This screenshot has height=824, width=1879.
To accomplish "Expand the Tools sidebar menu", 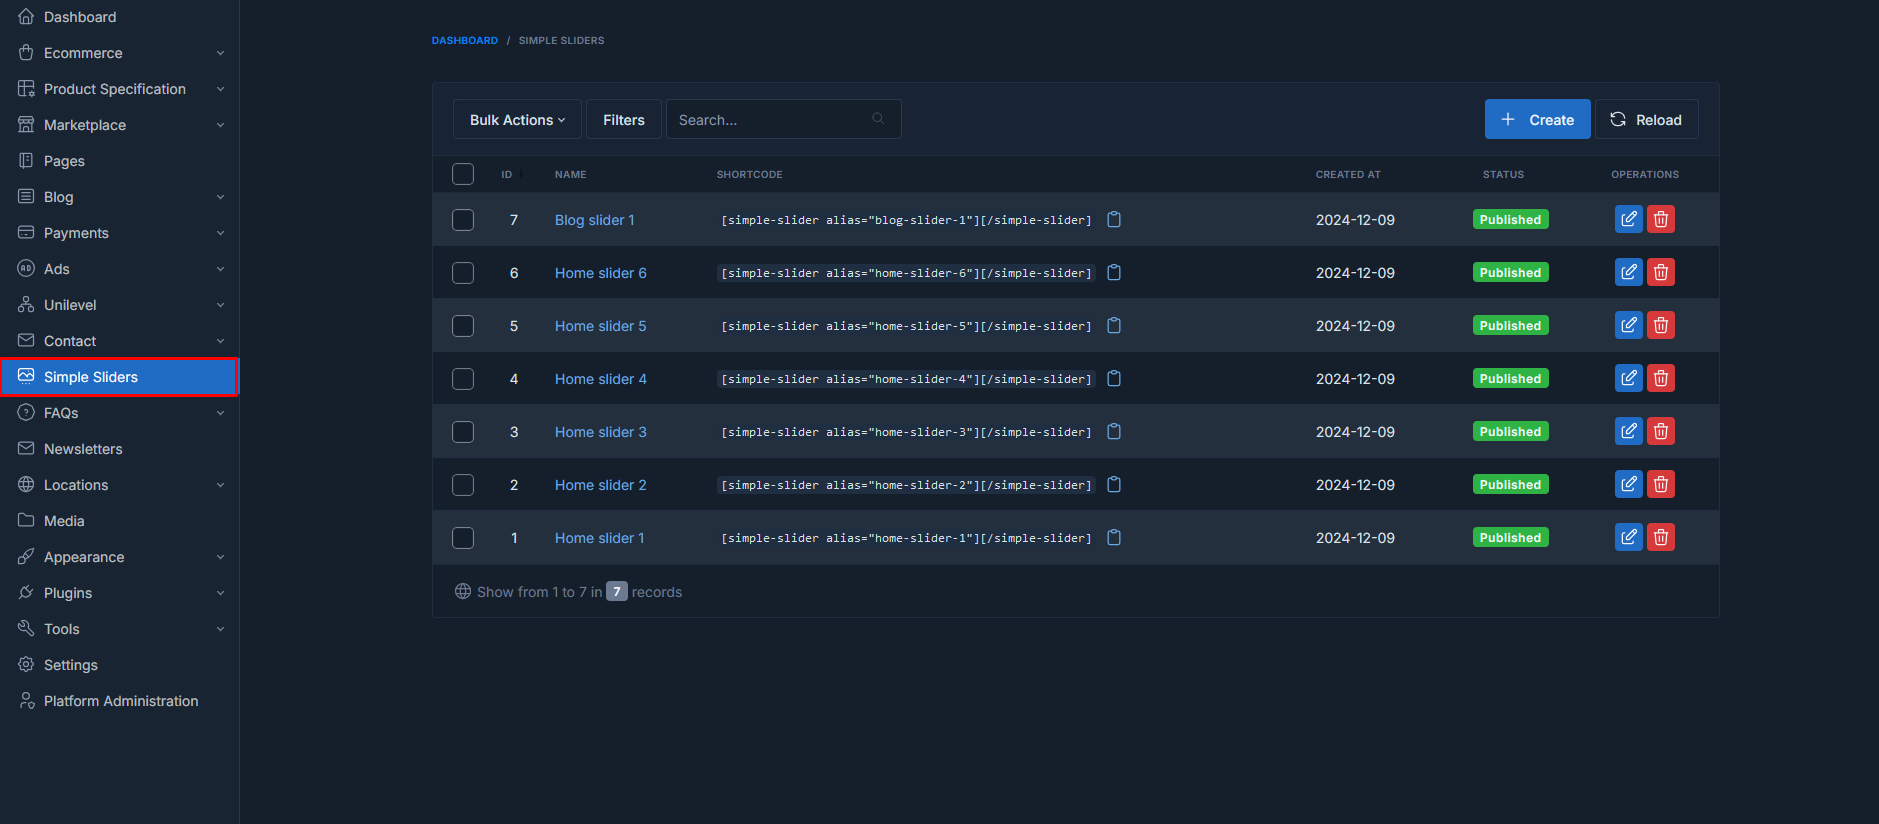I will coord(120,629).
